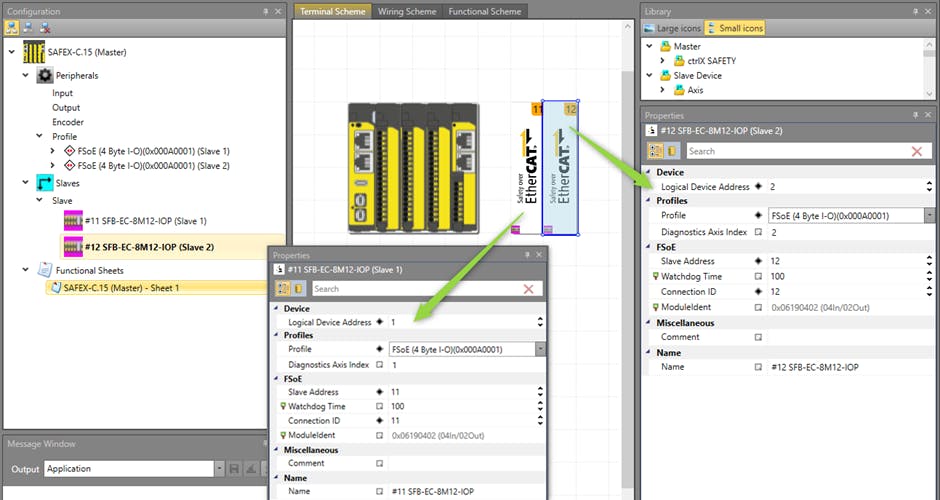This screenshot has width=940, height=500.
Task: Click the first Configuration toolbar icon
Action: (12, 27)
